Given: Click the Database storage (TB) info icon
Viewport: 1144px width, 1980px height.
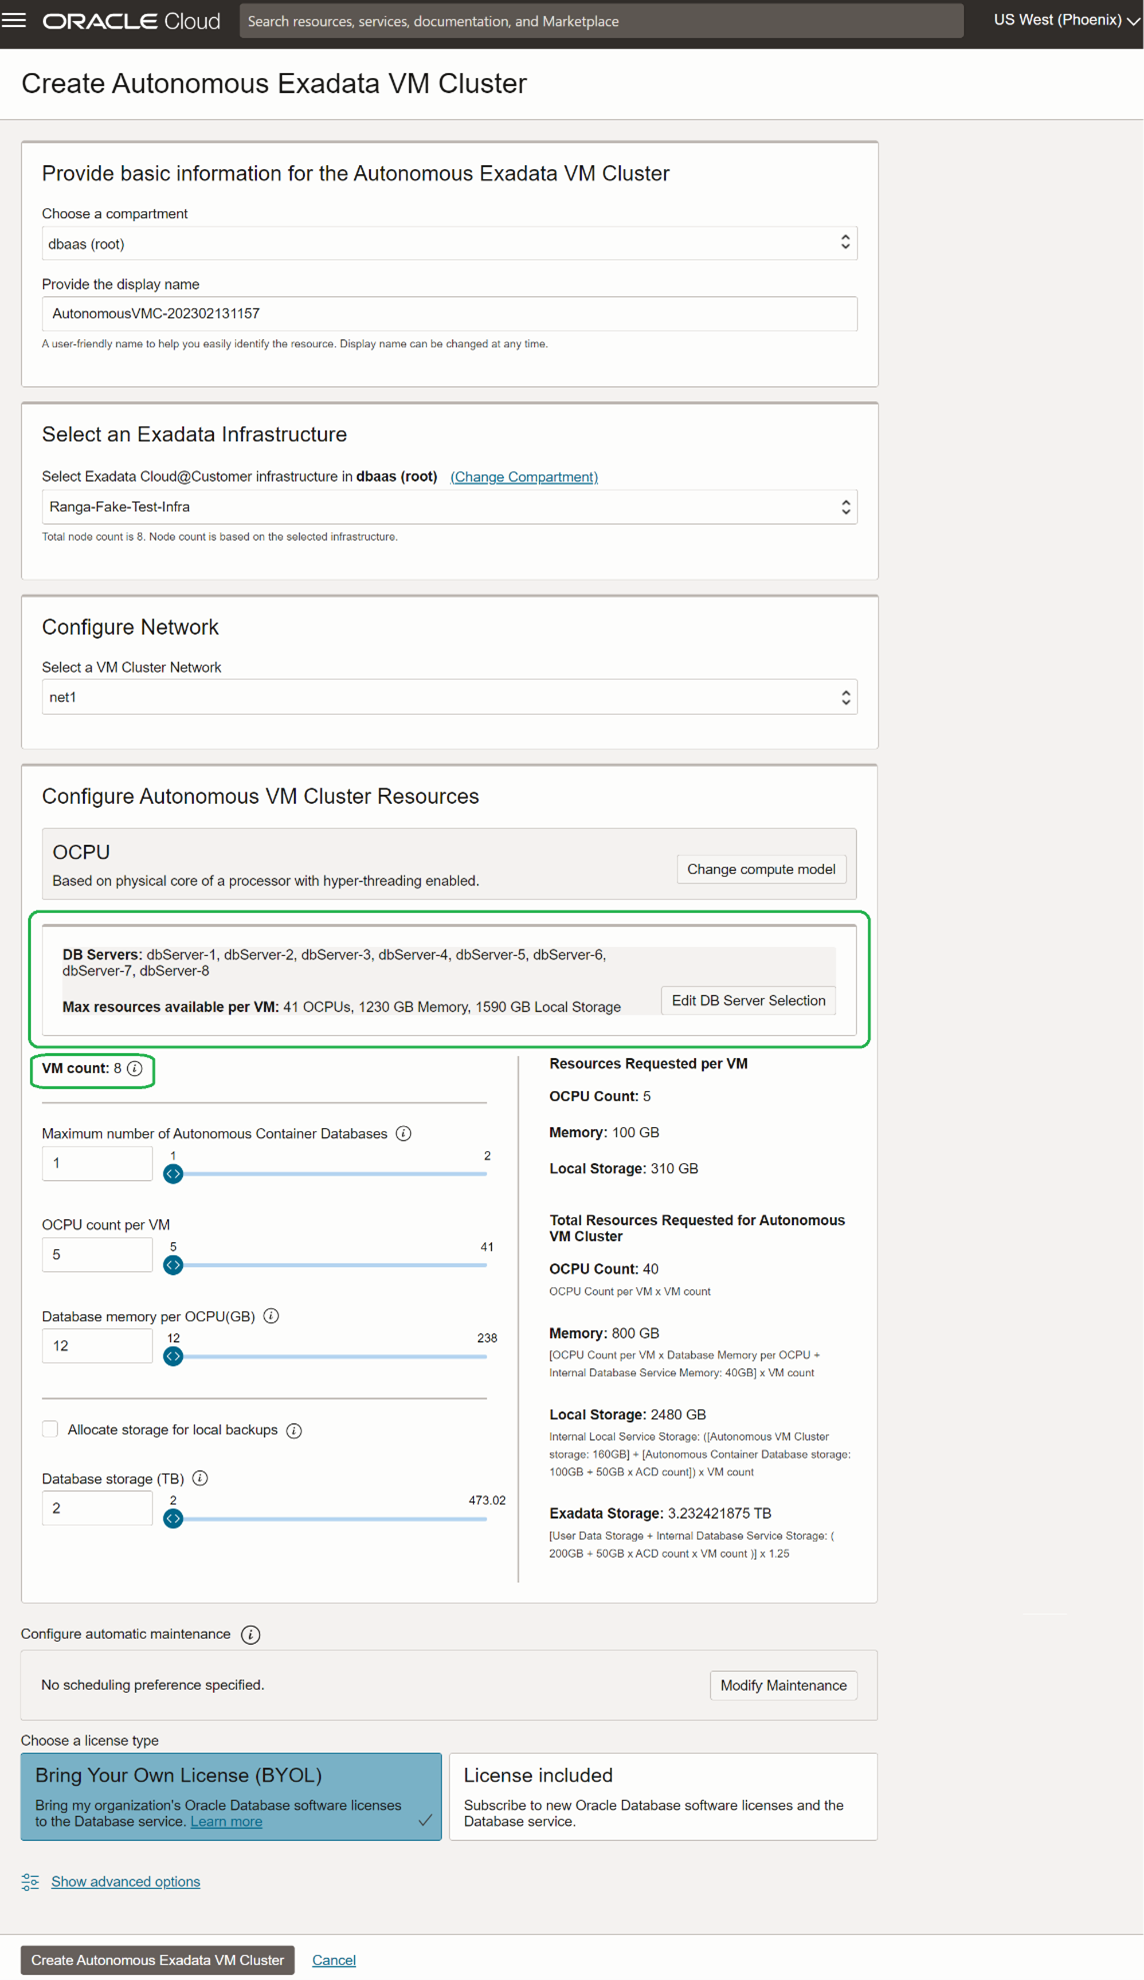Looking at the screenshot, I should click(x=200, y=1479).
